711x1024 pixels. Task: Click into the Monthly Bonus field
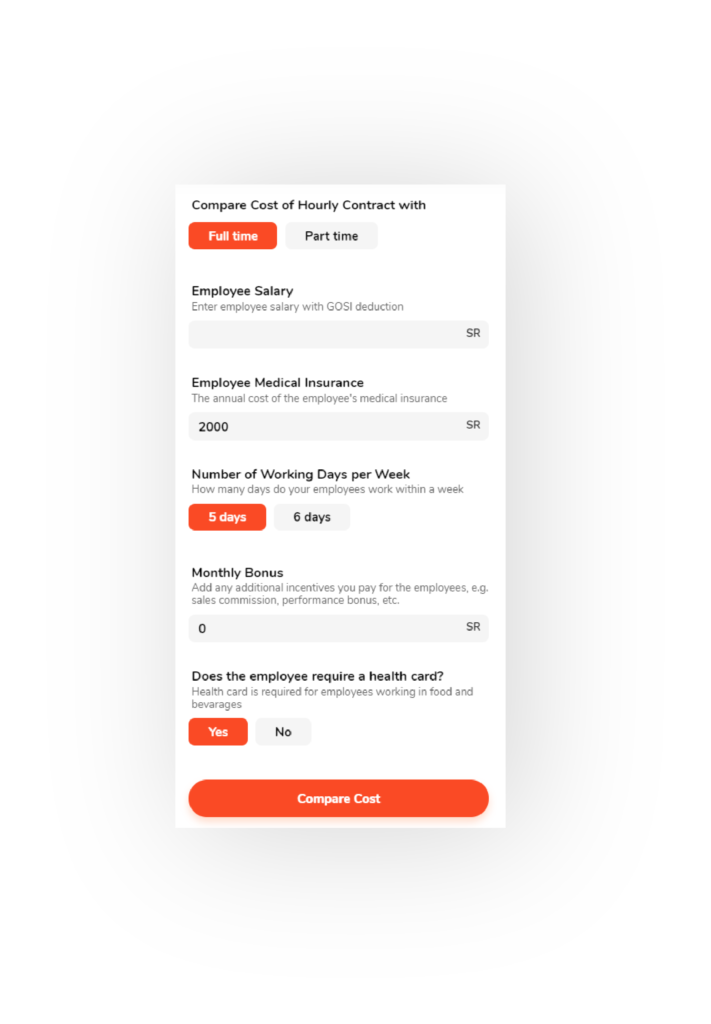338,628
